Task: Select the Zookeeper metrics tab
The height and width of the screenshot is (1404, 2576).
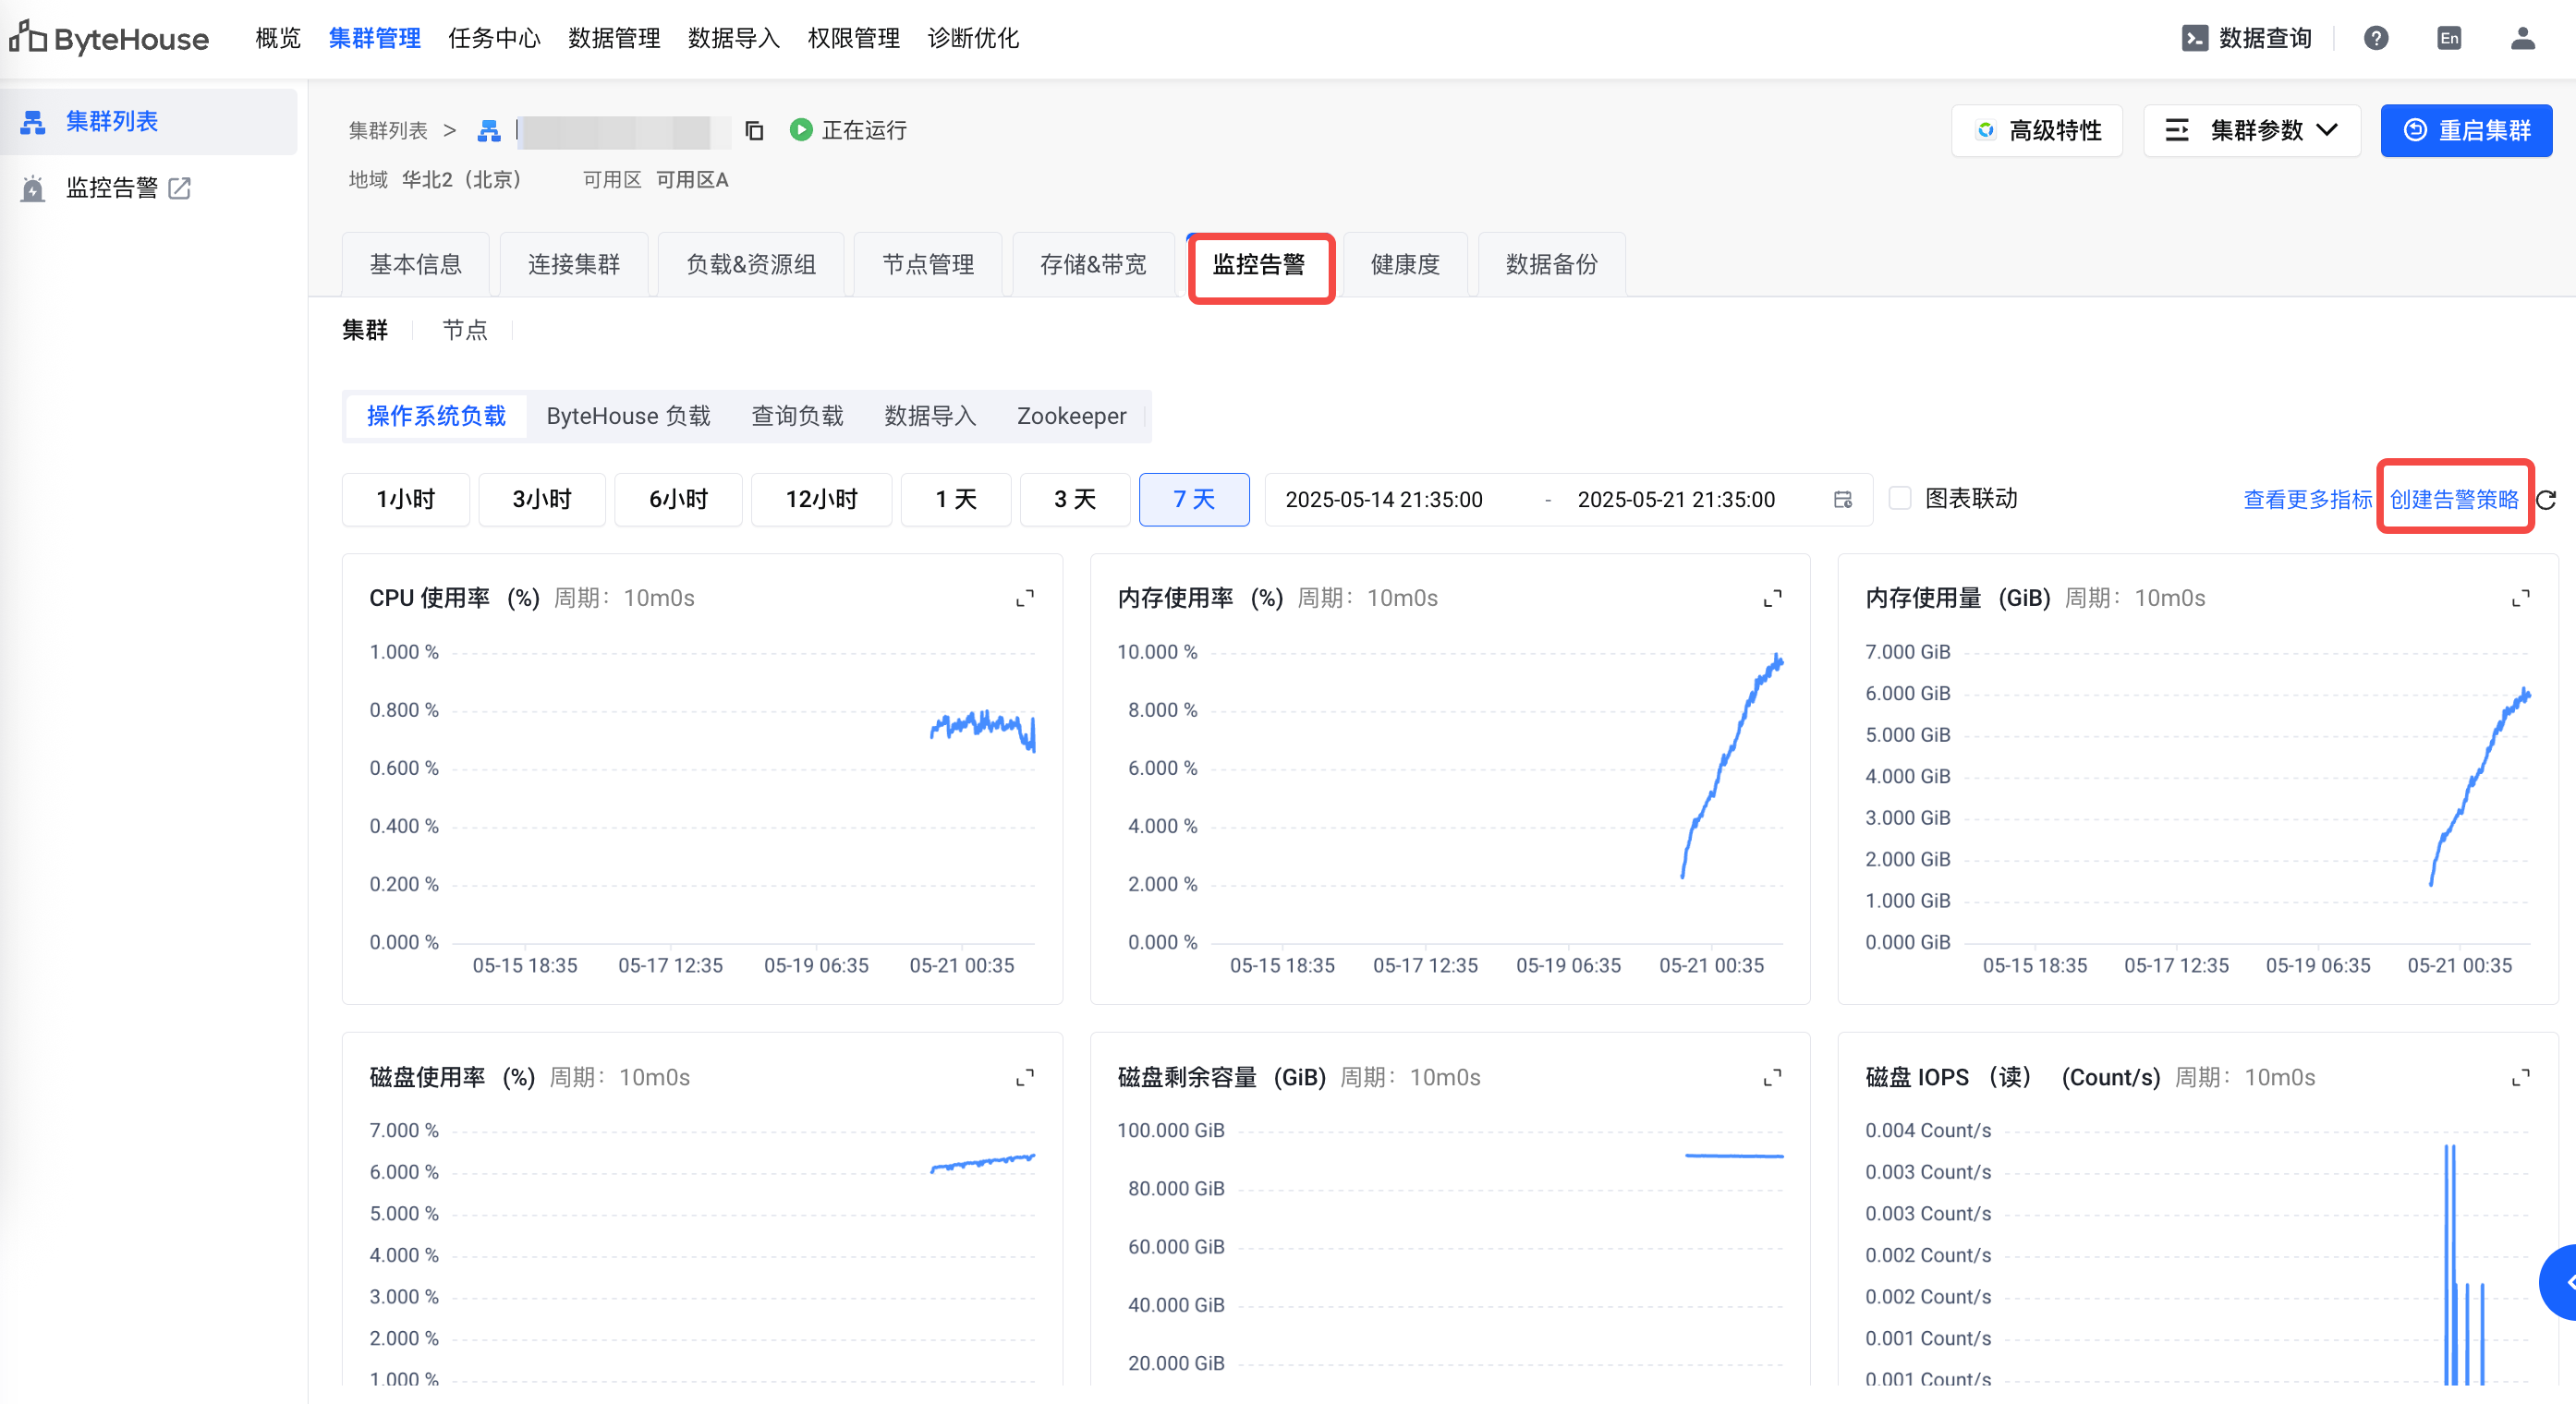Action: coord(1072,416)
